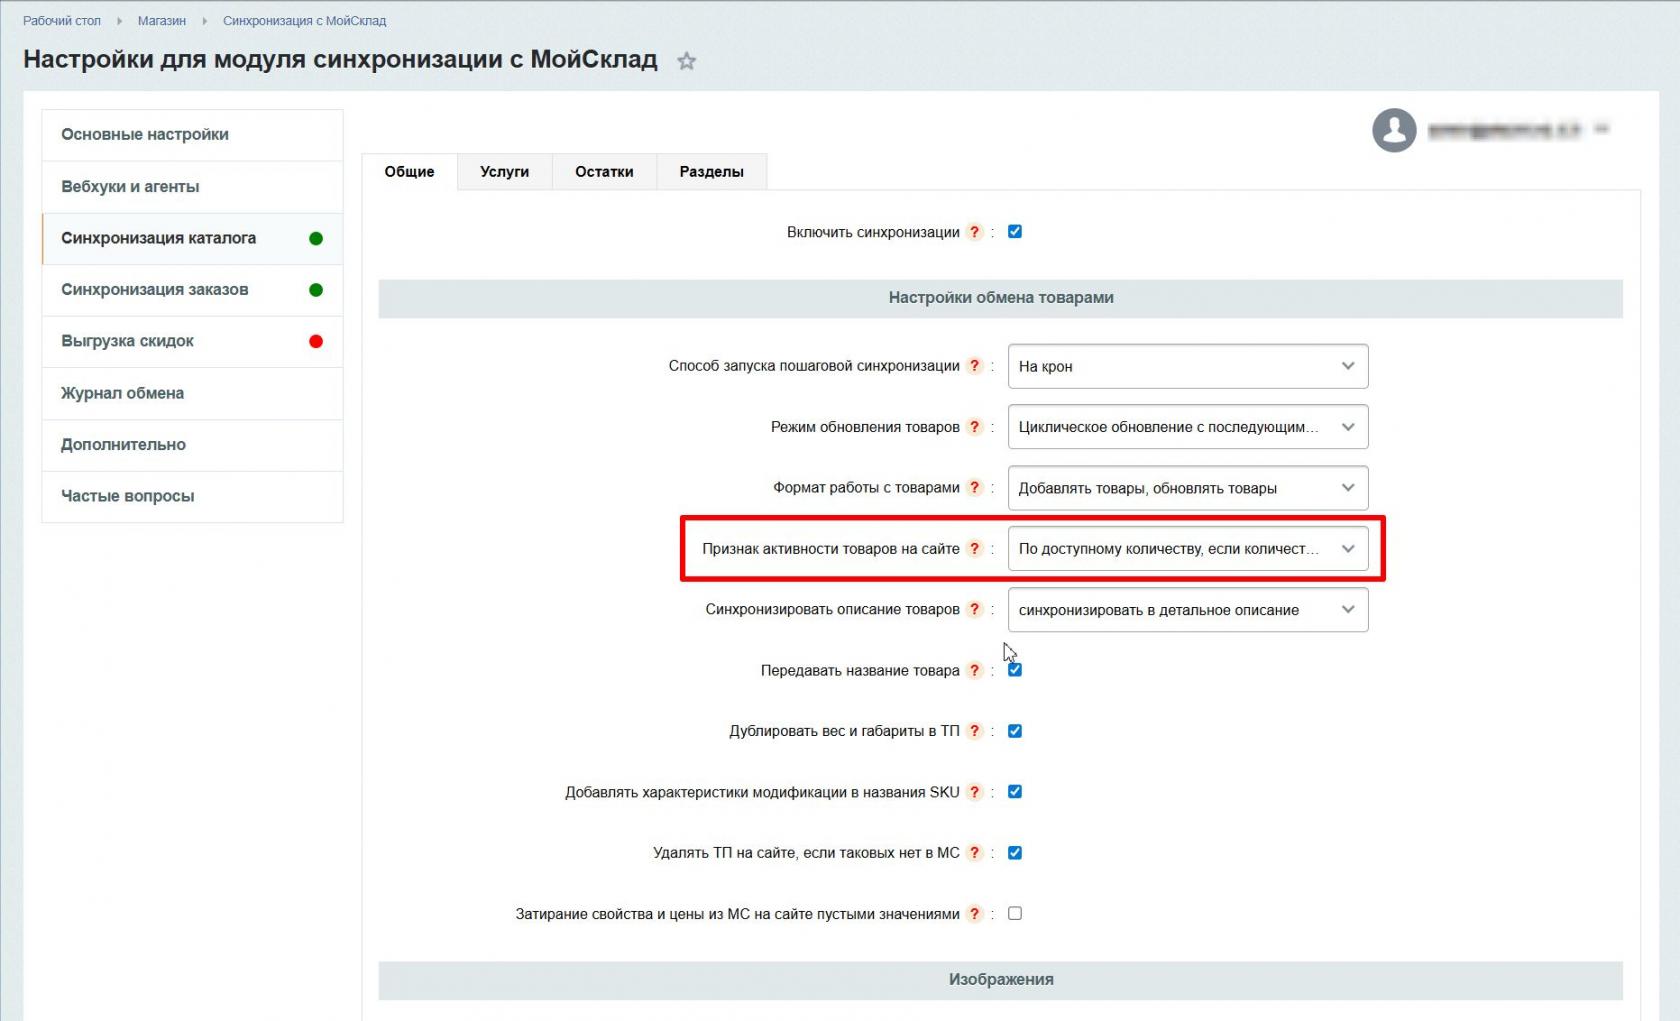
Task: Open Основные настройки in sidebar
Action: [192, 135]
